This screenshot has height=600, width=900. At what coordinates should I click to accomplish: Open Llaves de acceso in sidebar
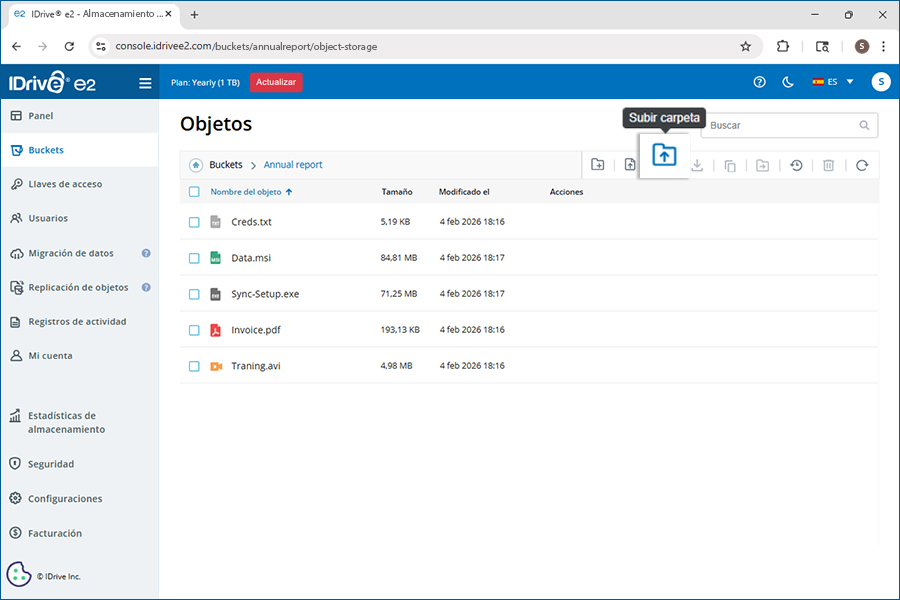point(65,184)
